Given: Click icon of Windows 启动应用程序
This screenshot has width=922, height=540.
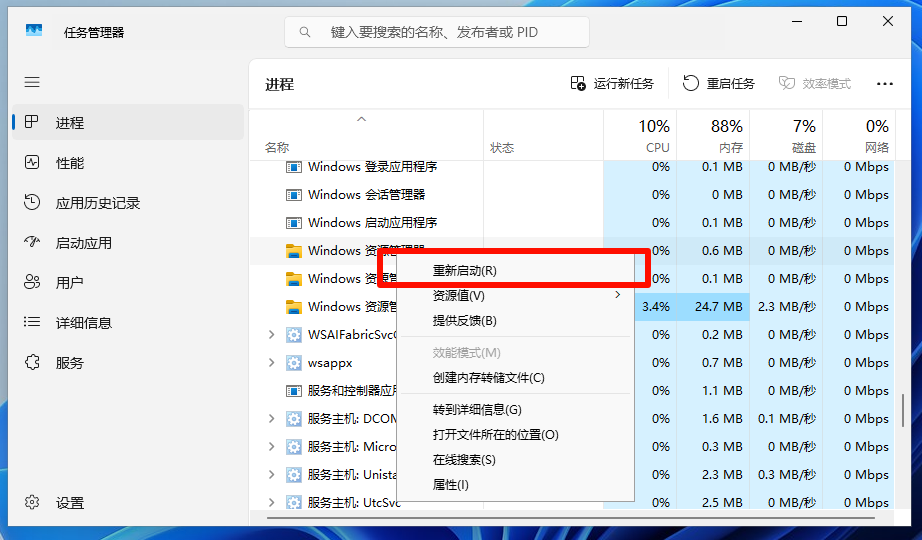Looking at the screenshot, I should pyautogui.click(x=293, y=223).
